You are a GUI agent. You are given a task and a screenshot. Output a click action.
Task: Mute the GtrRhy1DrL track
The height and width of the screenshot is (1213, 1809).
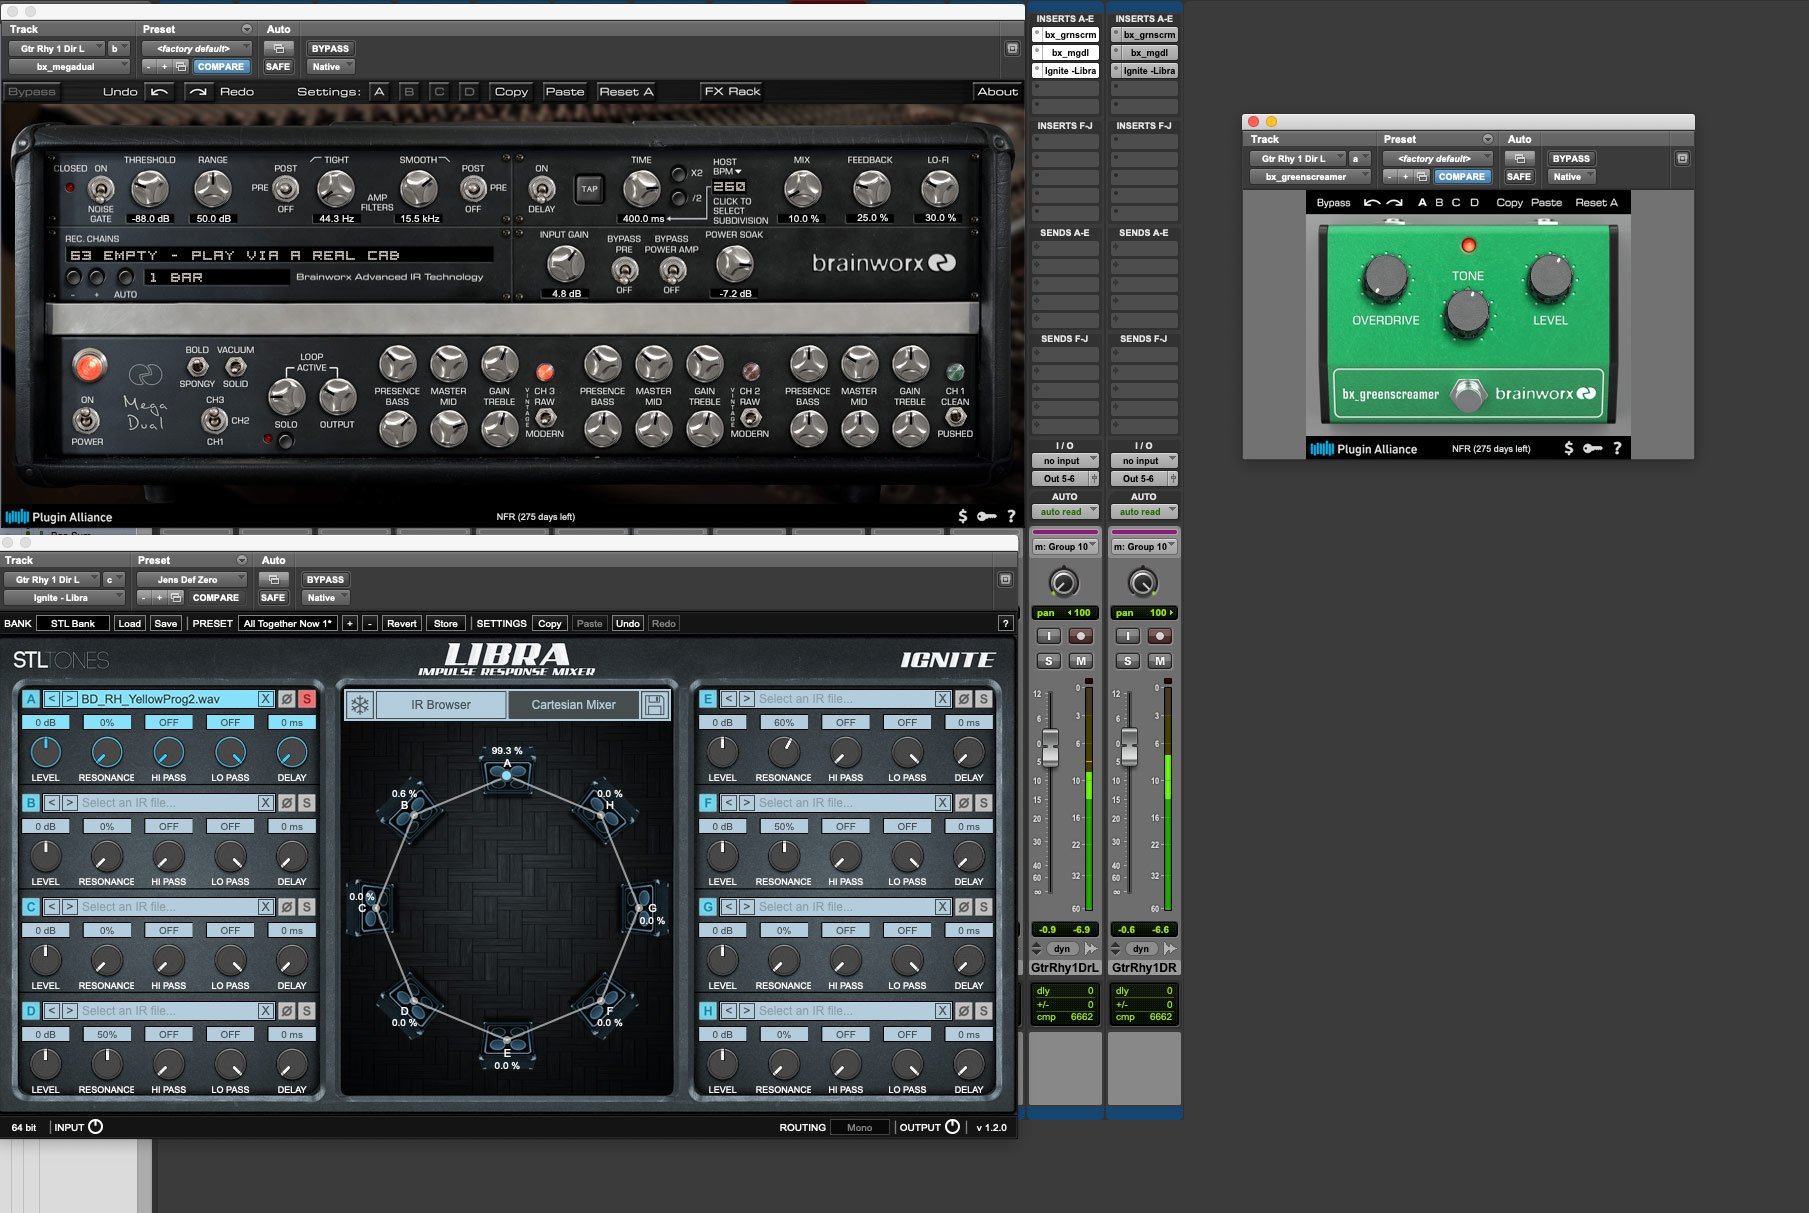(1080, 661)
